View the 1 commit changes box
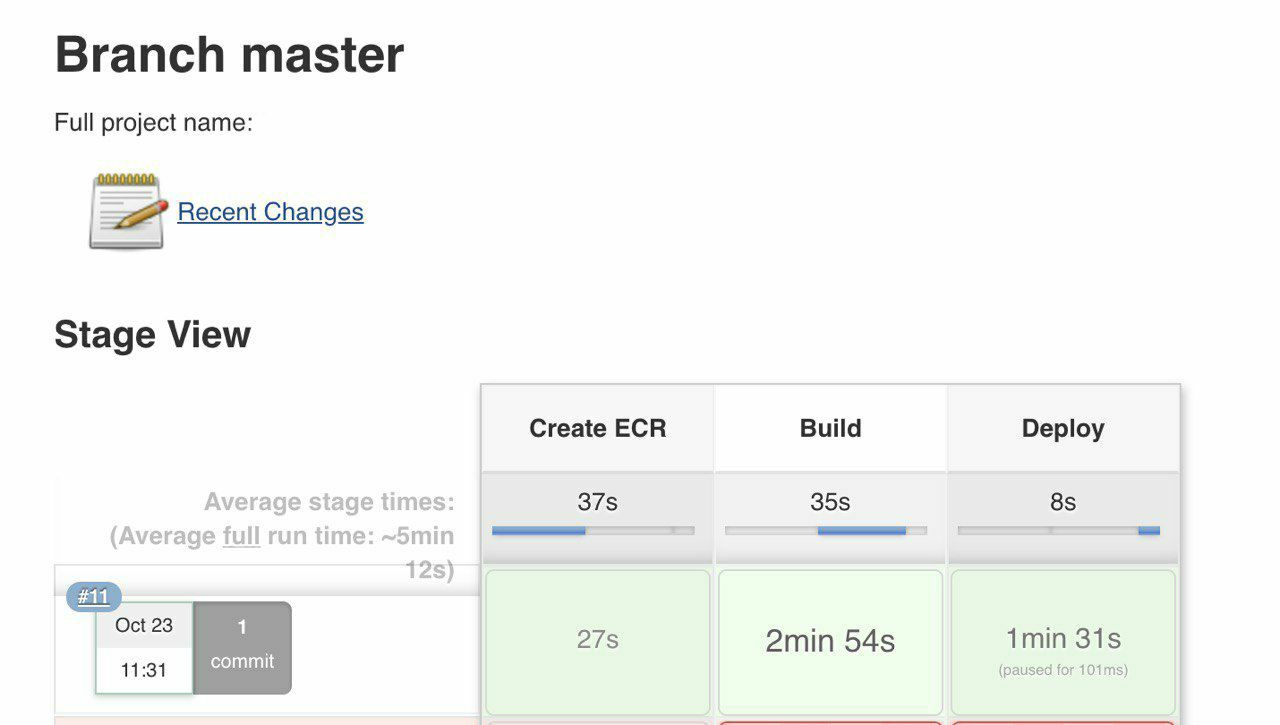 coord(242,647)
